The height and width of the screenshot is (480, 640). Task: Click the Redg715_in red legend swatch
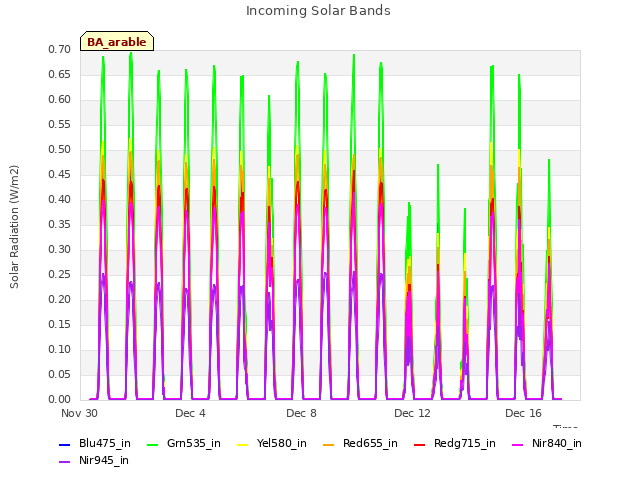coord(420,445)
